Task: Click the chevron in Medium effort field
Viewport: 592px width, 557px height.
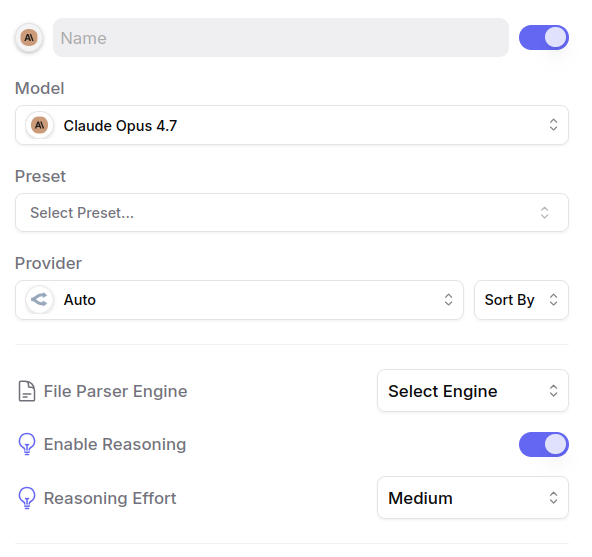Action: tap(553, 498)
